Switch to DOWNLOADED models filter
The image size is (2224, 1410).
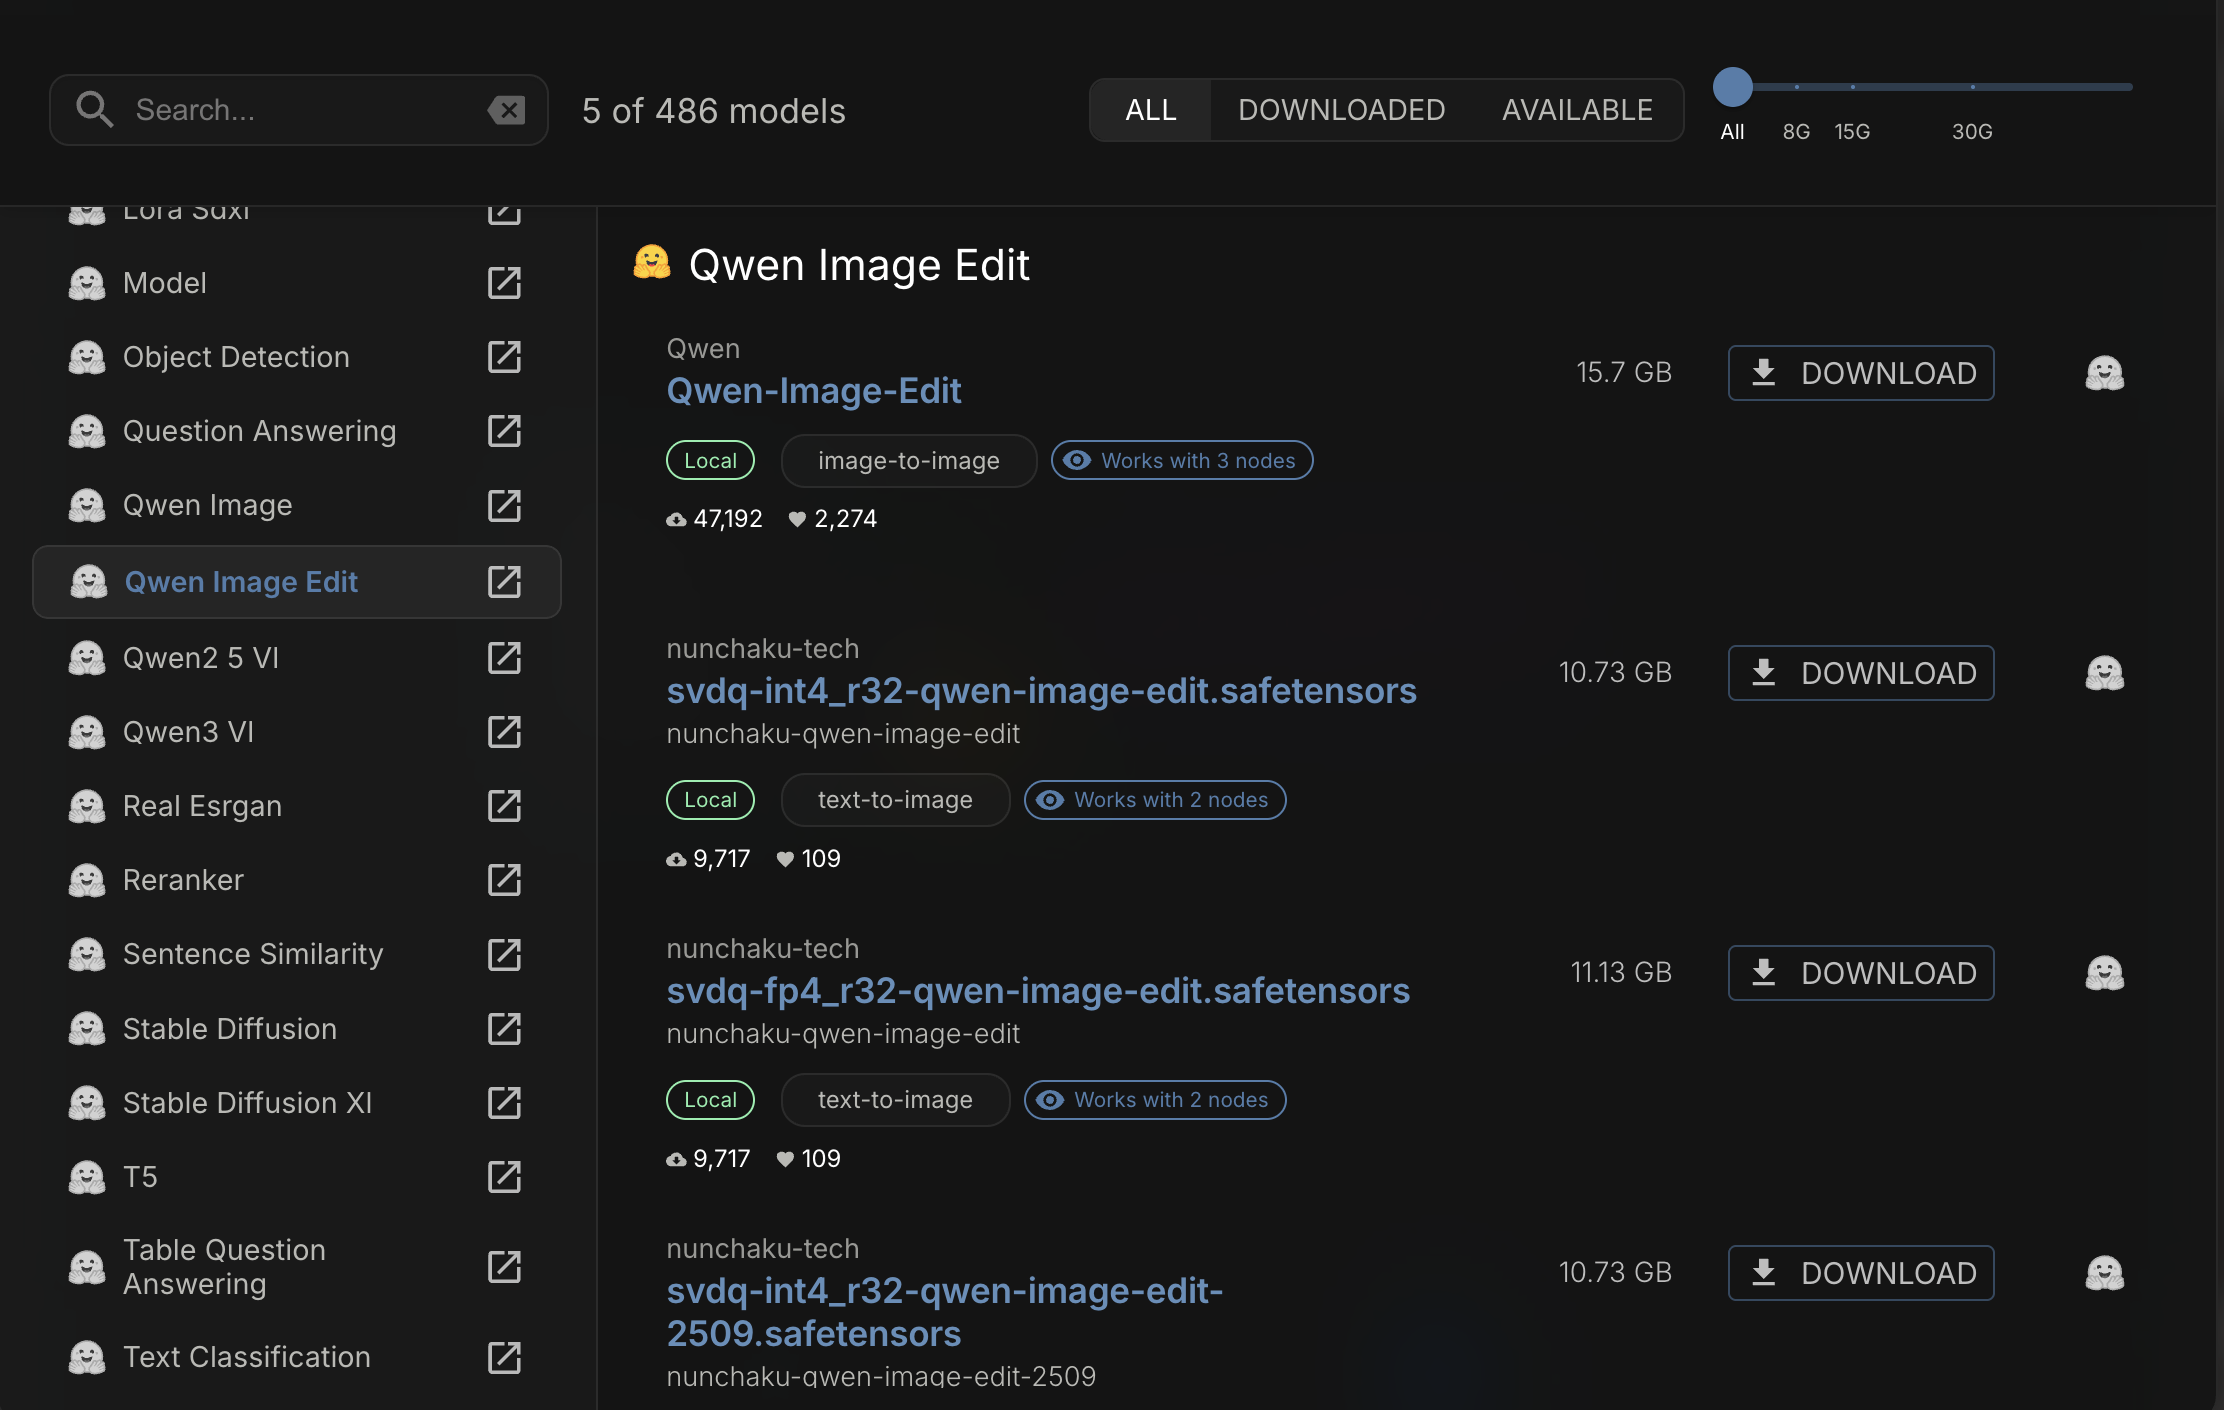tap(1341, 110)
